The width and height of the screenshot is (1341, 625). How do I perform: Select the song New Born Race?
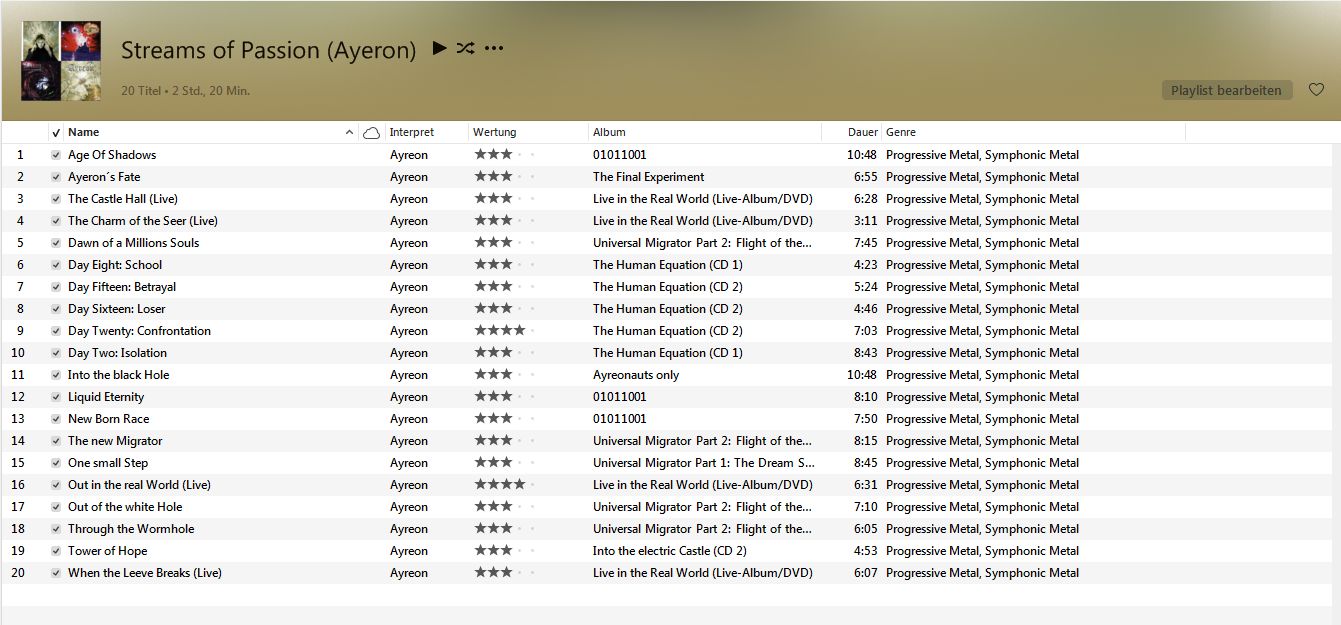(108, 419)
